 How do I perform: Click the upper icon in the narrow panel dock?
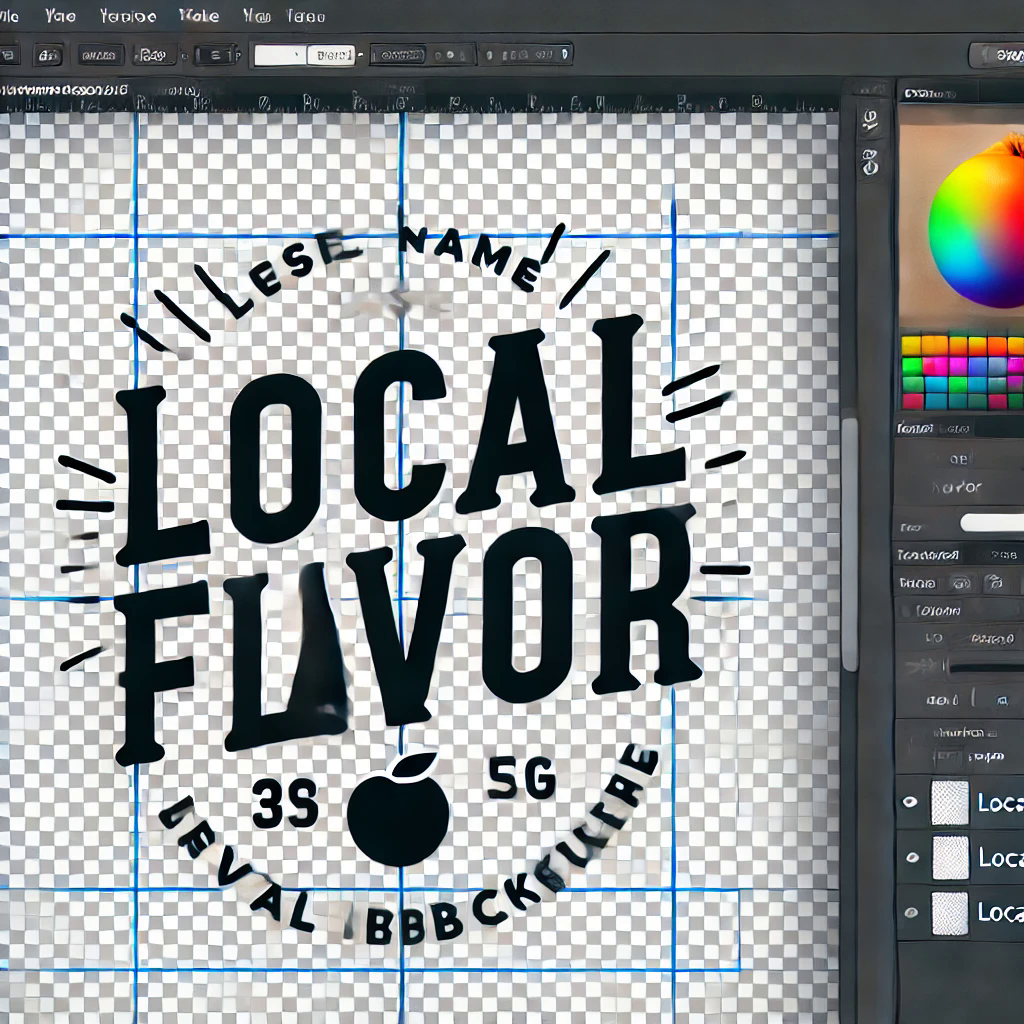(870, 122)
